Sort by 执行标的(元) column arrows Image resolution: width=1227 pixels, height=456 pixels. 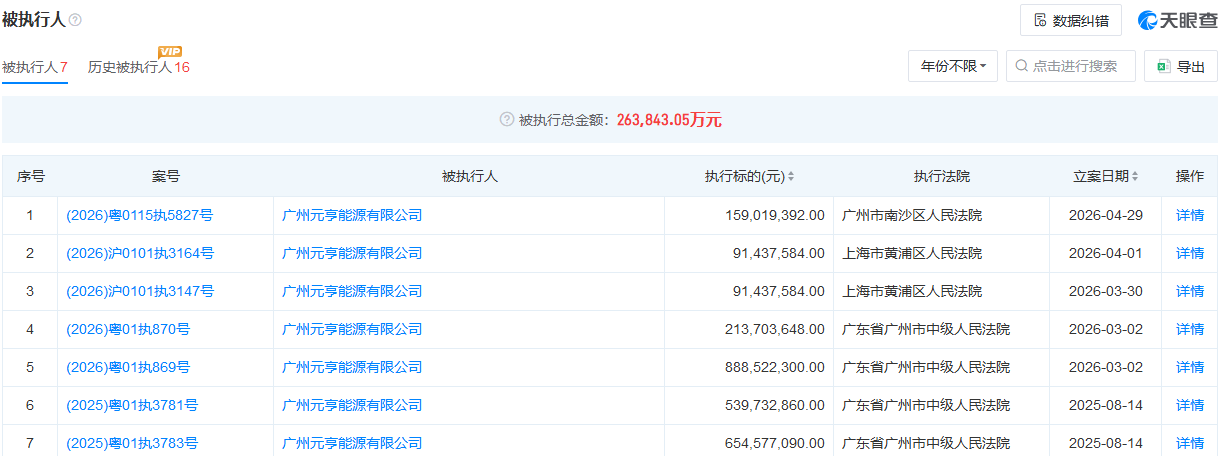[791, 177]
